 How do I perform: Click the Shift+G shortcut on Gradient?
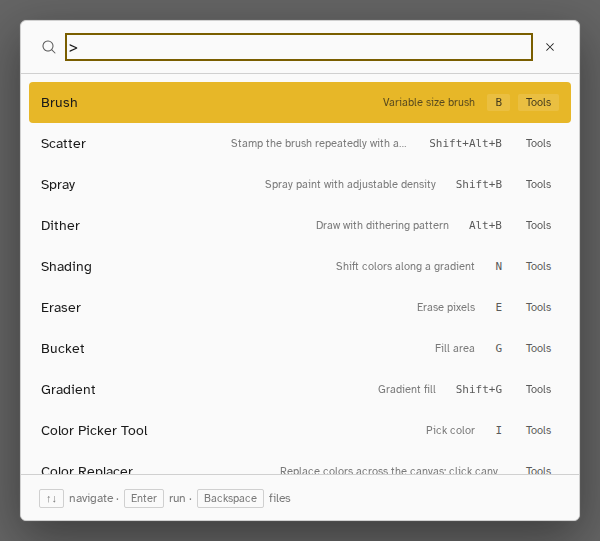pyautogui.click(x=479, y=389)
